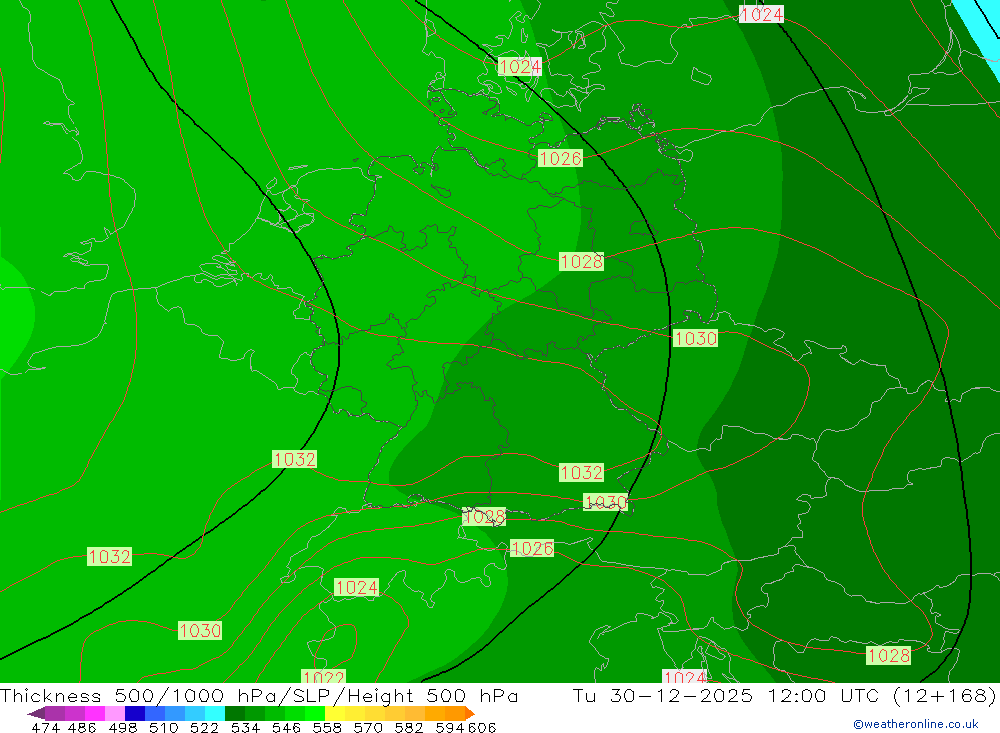Click the '474' legend value
The height and width of the screenshot is (733, 1000).
(x=45, y=728)
